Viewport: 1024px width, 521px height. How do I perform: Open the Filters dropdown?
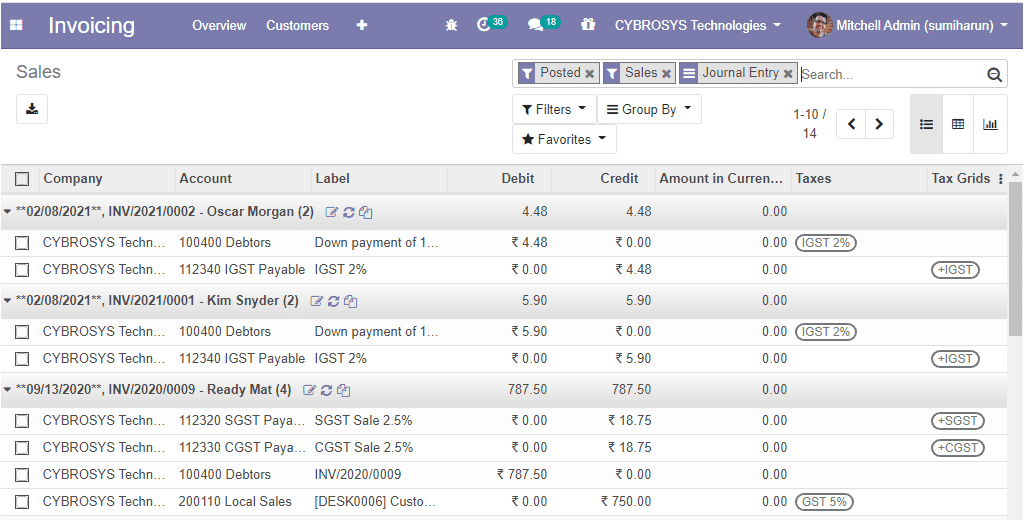pos(554,109)
